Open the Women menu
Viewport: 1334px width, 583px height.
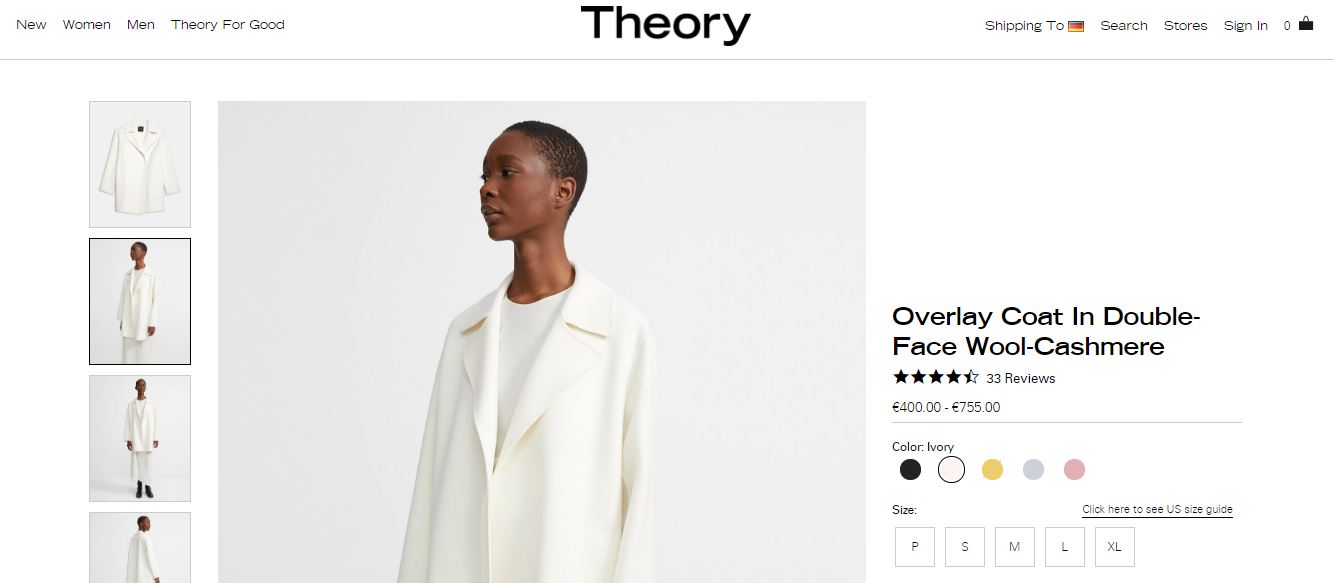click(x=87, y=25)
